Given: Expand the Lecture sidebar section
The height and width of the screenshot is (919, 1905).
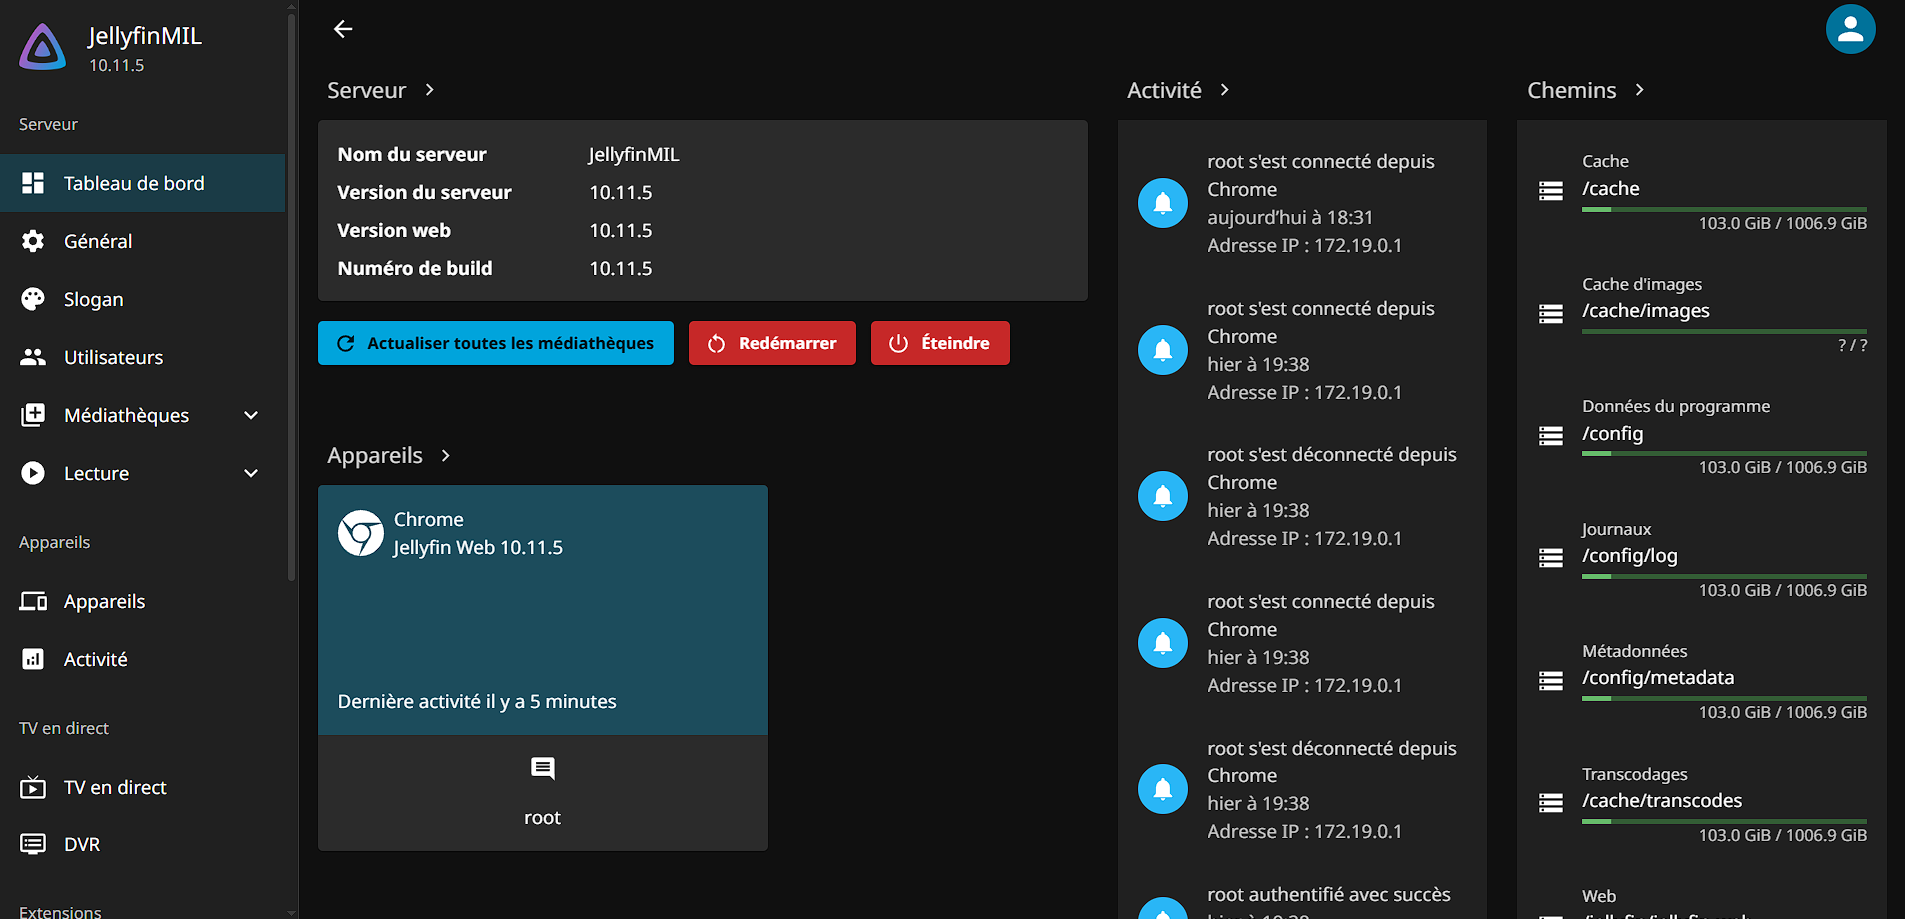Looking at the screenshot, I should click(x=251, y=473).
